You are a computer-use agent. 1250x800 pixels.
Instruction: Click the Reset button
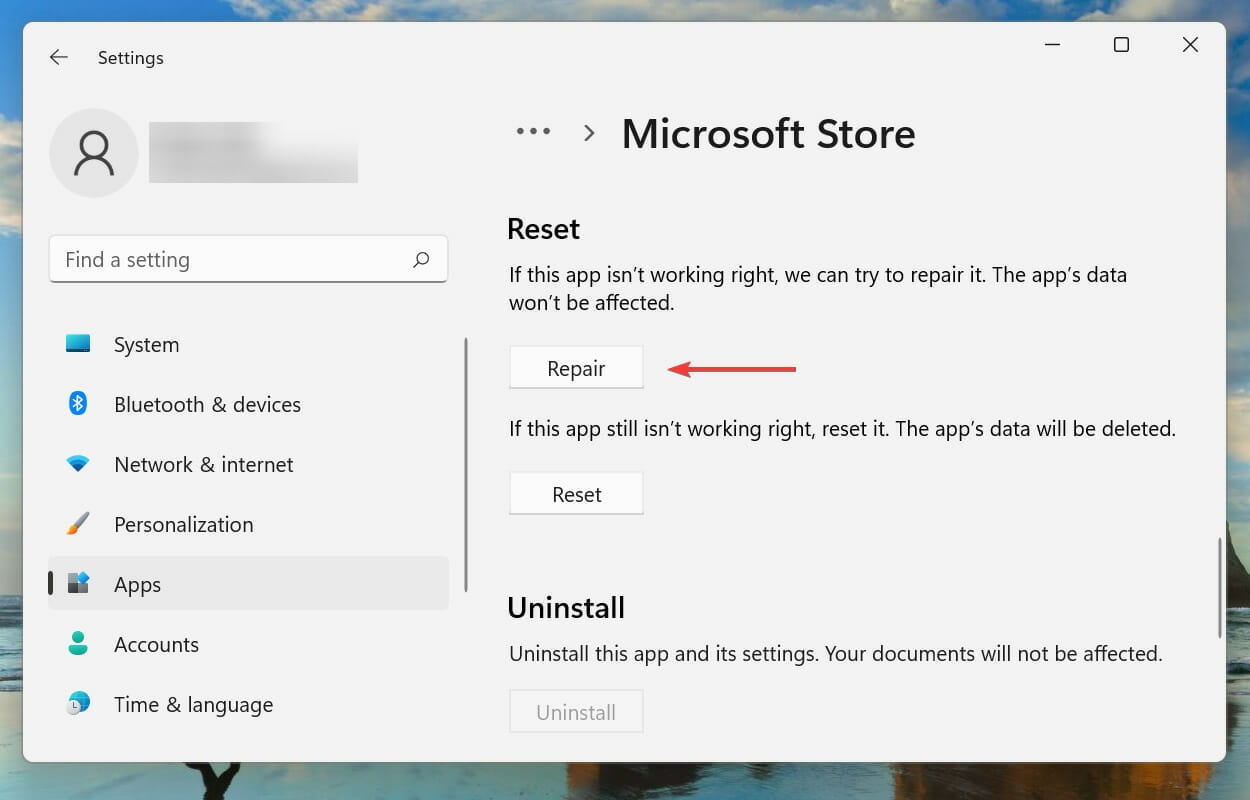tap(576, 494)
